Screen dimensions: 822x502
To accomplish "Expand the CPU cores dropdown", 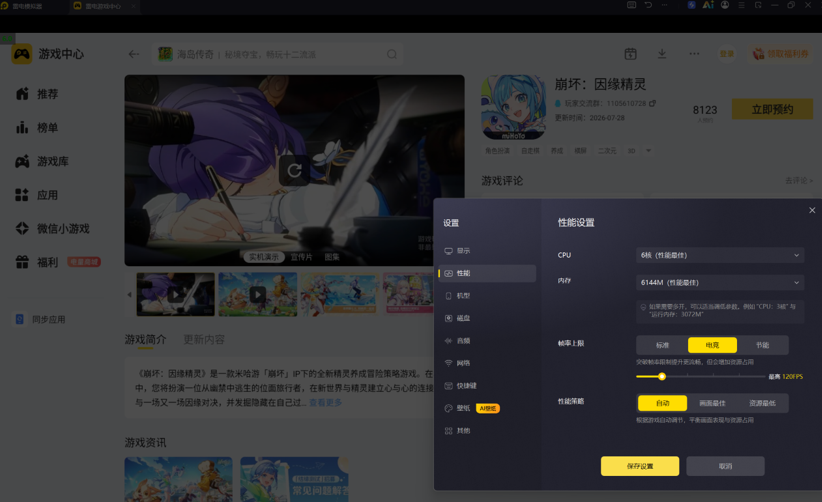I will click(x=719, y=255).
